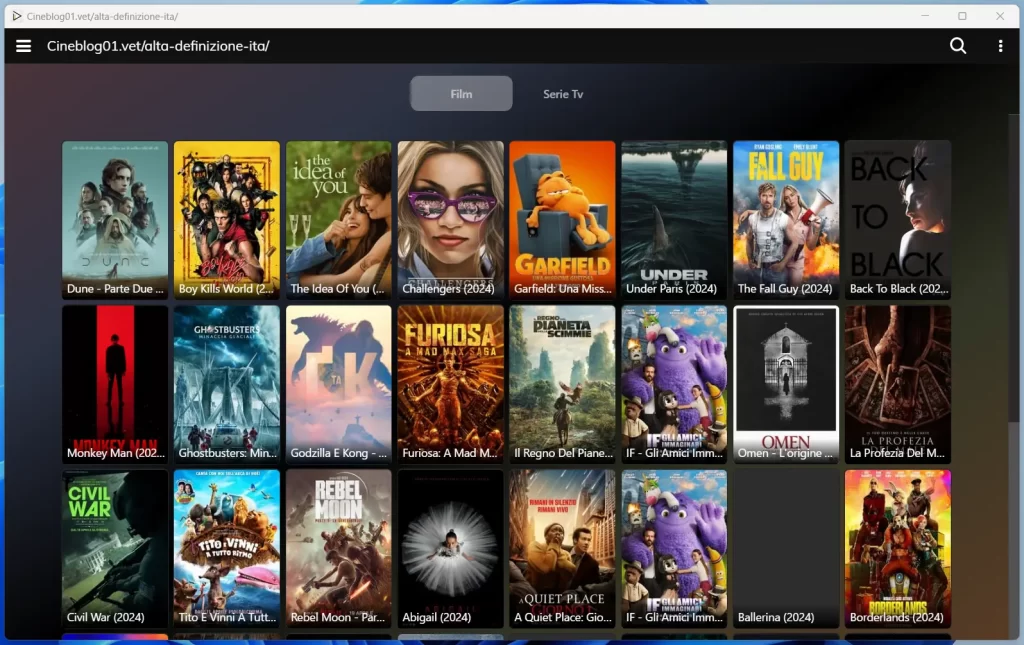This screenshot has height=645, width=1024.
Task: Select the Film tab
Action: pos(461,93)
